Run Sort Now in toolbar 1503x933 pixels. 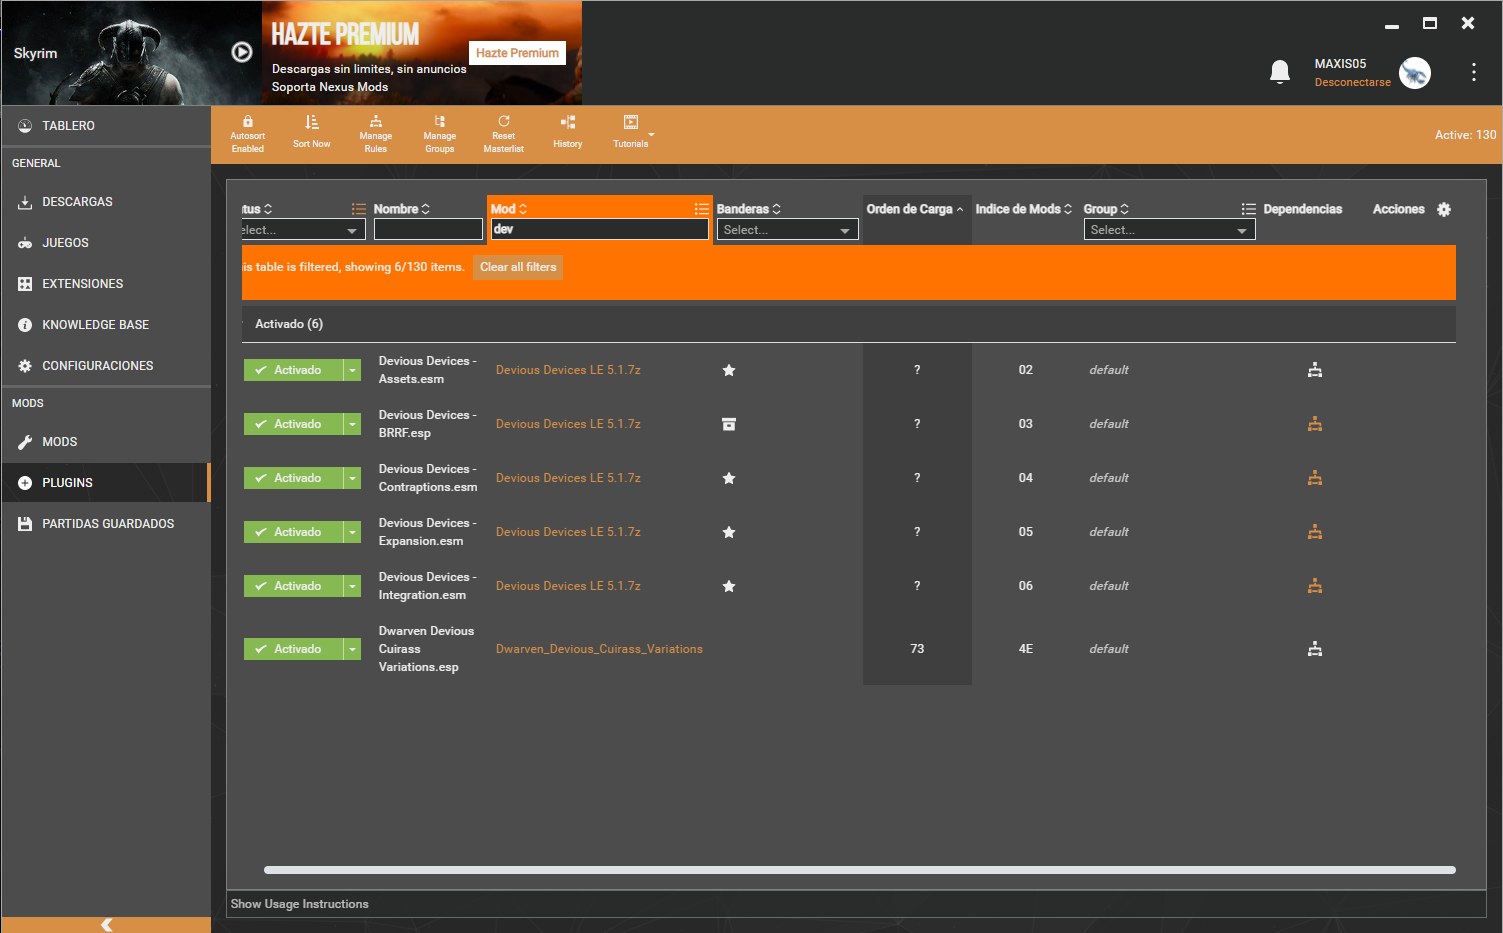(x=311, y=131)
